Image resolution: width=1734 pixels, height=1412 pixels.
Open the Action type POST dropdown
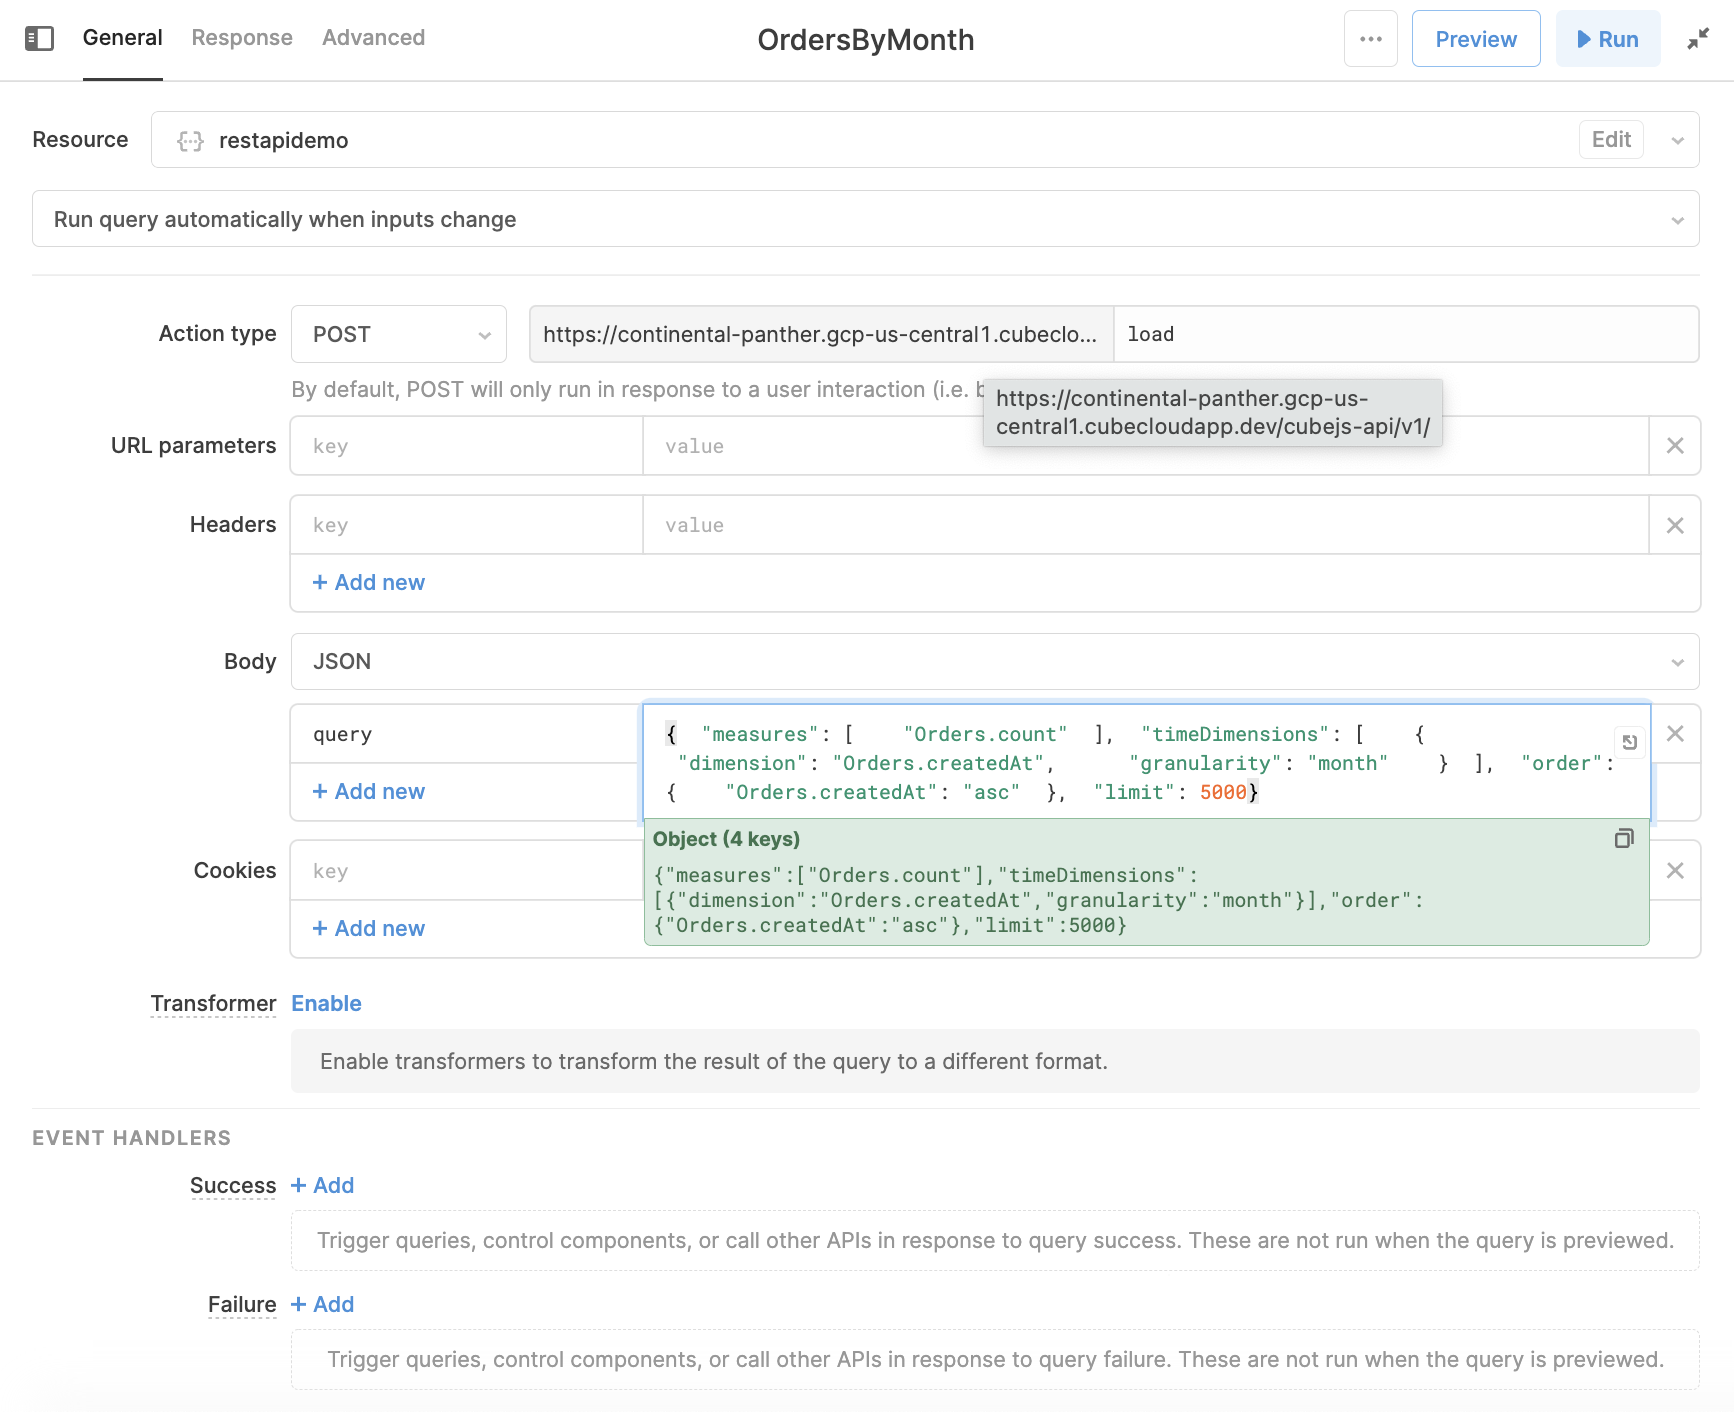tap(398, 334)
